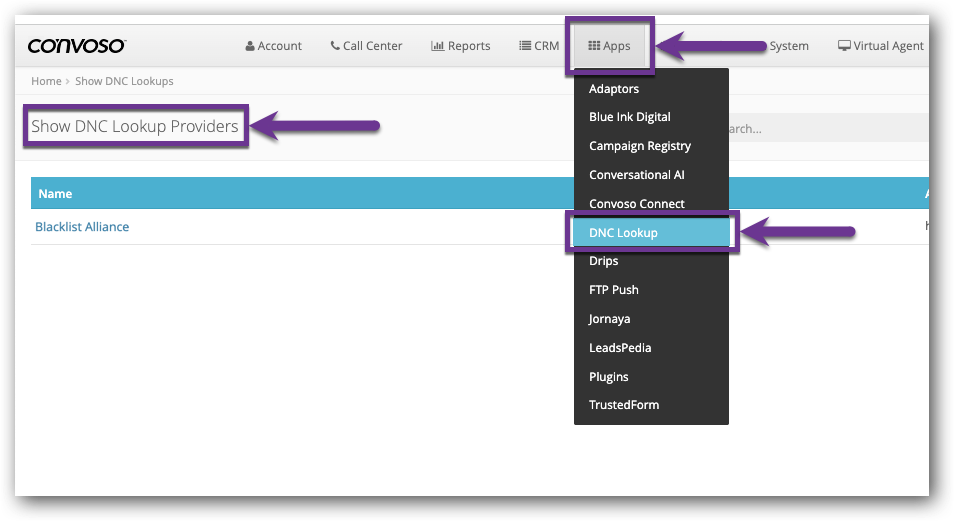Open the Call Center menu
The image size is (954, 521).
point(366,46)
